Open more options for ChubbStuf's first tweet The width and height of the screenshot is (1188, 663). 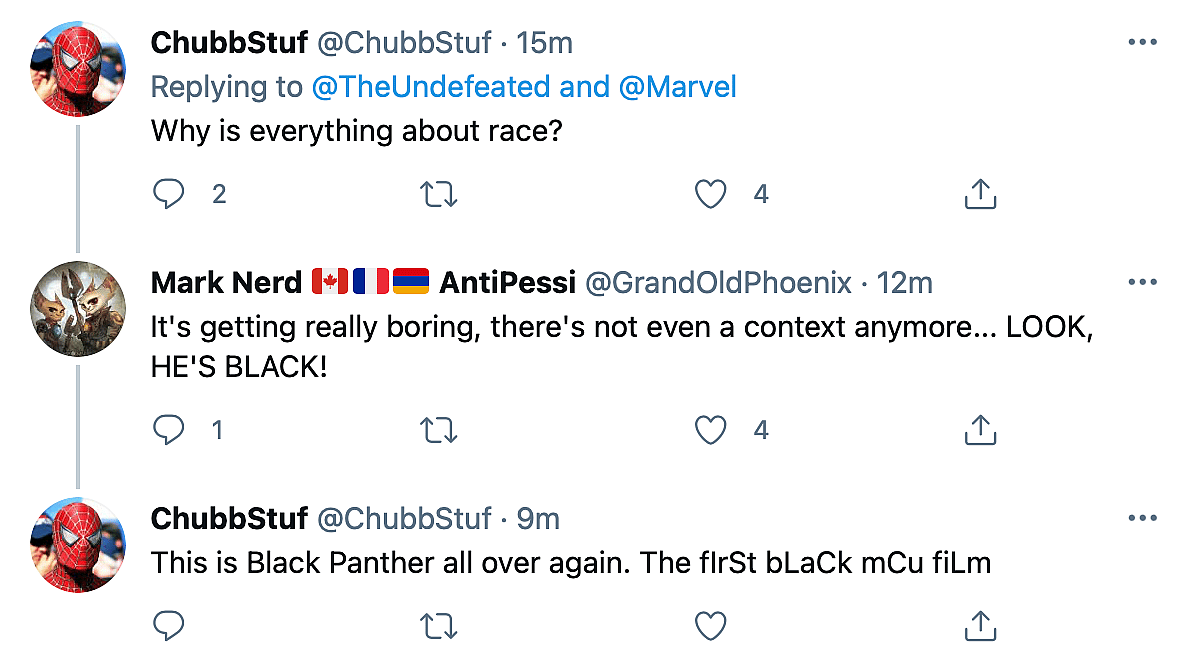(1142, 43)
